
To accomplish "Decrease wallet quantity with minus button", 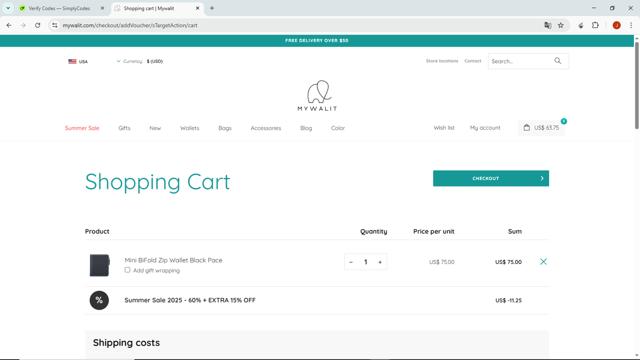I will click(x=351, y=262).
